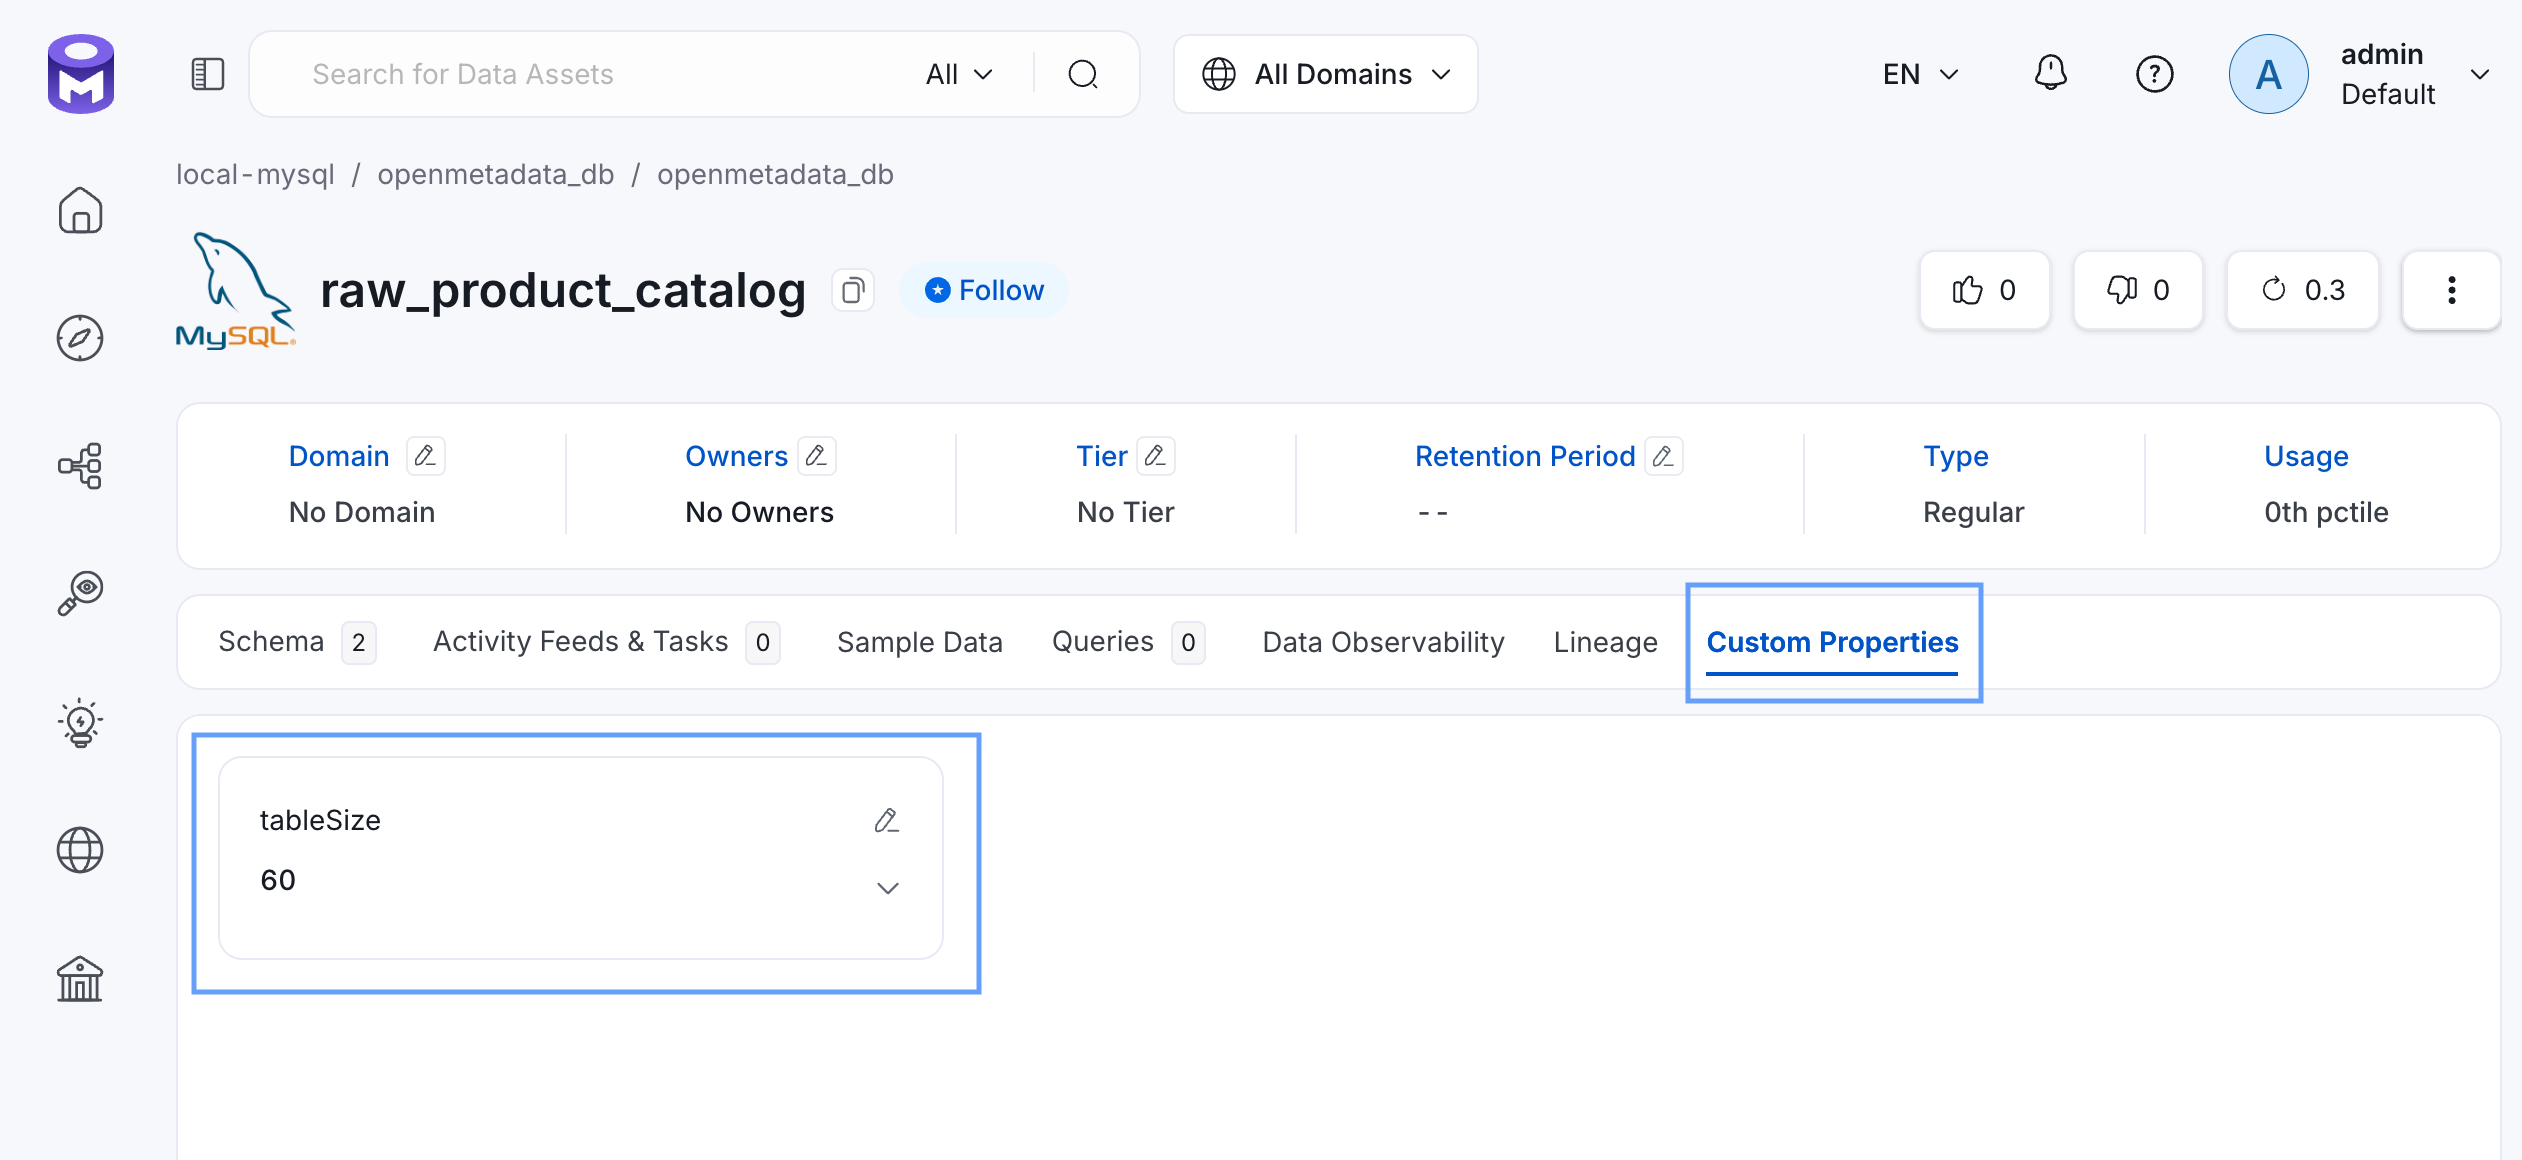Switch to the Sample Data tab
Screen dimensions: 2522x1160
(x=920, y=641)
